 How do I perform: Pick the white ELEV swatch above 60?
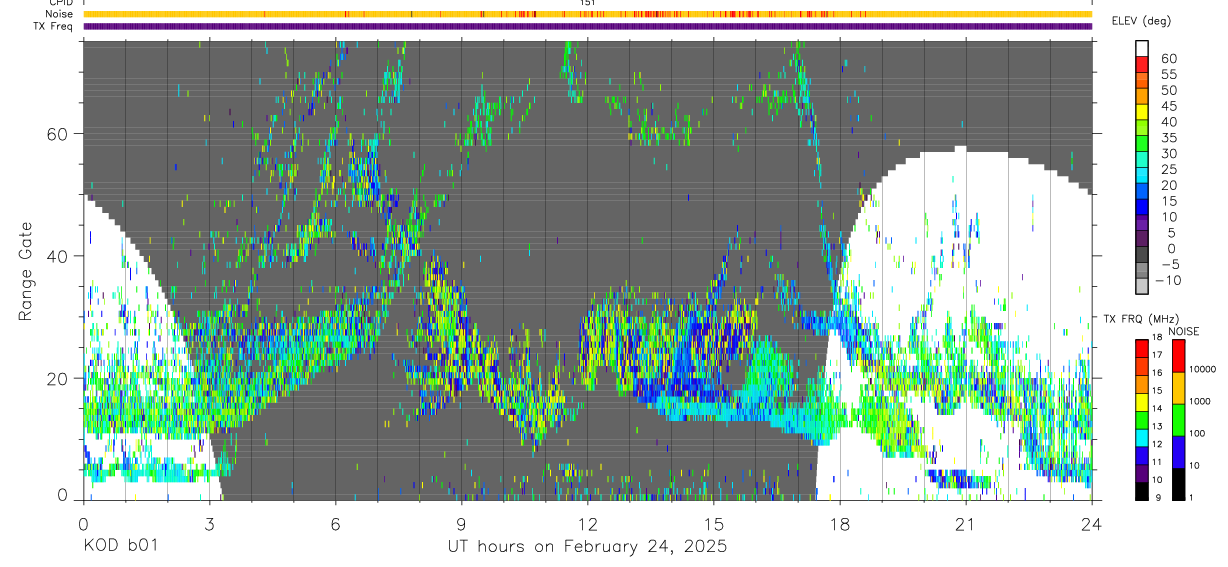point(1142,49)
